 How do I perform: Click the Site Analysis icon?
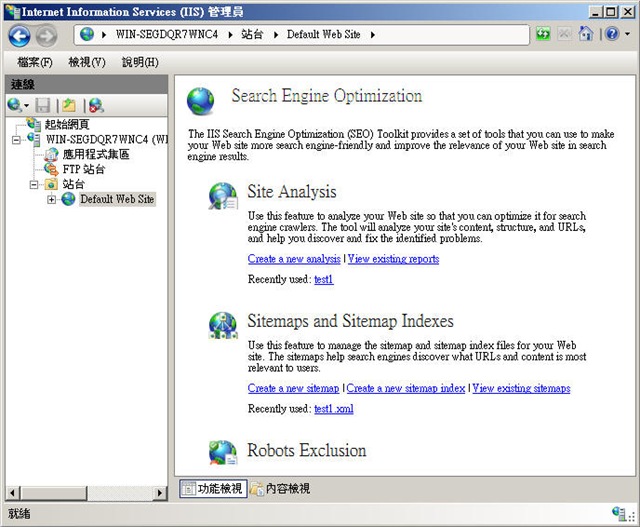223,196
